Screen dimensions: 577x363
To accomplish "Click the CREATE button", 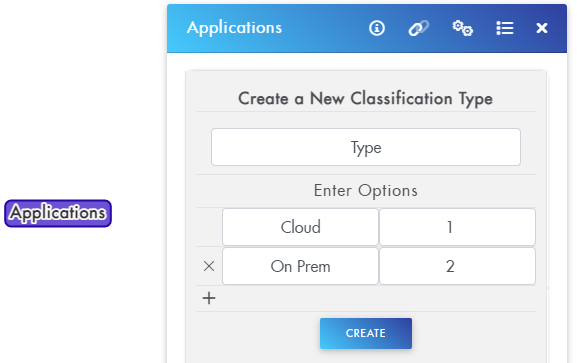I will (x=366, y=333).
